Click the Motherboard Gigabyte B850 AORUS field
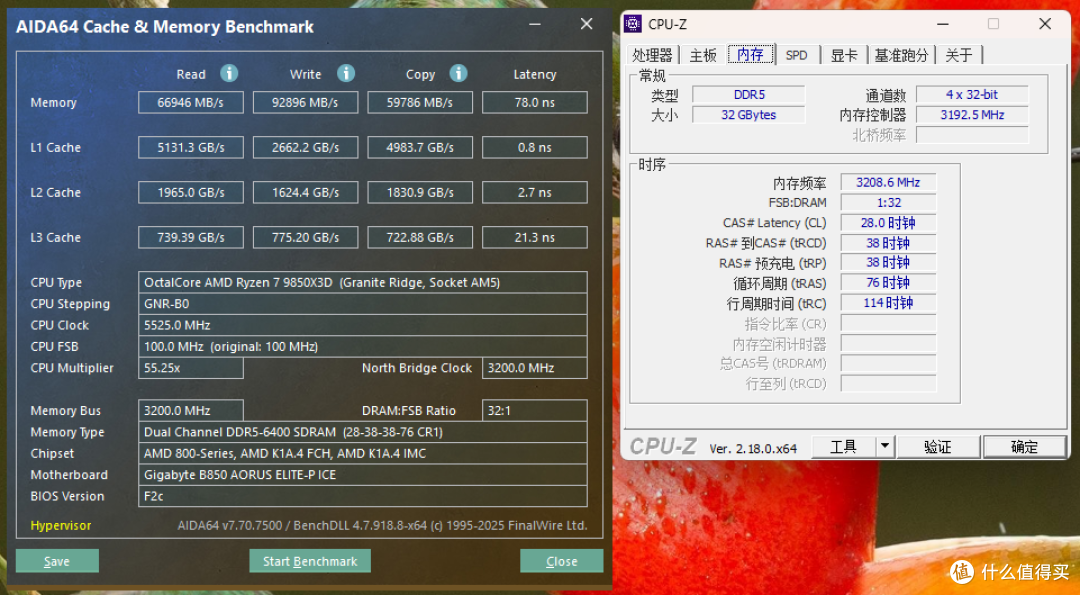The image size is (1080, 595). coord(363,474)
